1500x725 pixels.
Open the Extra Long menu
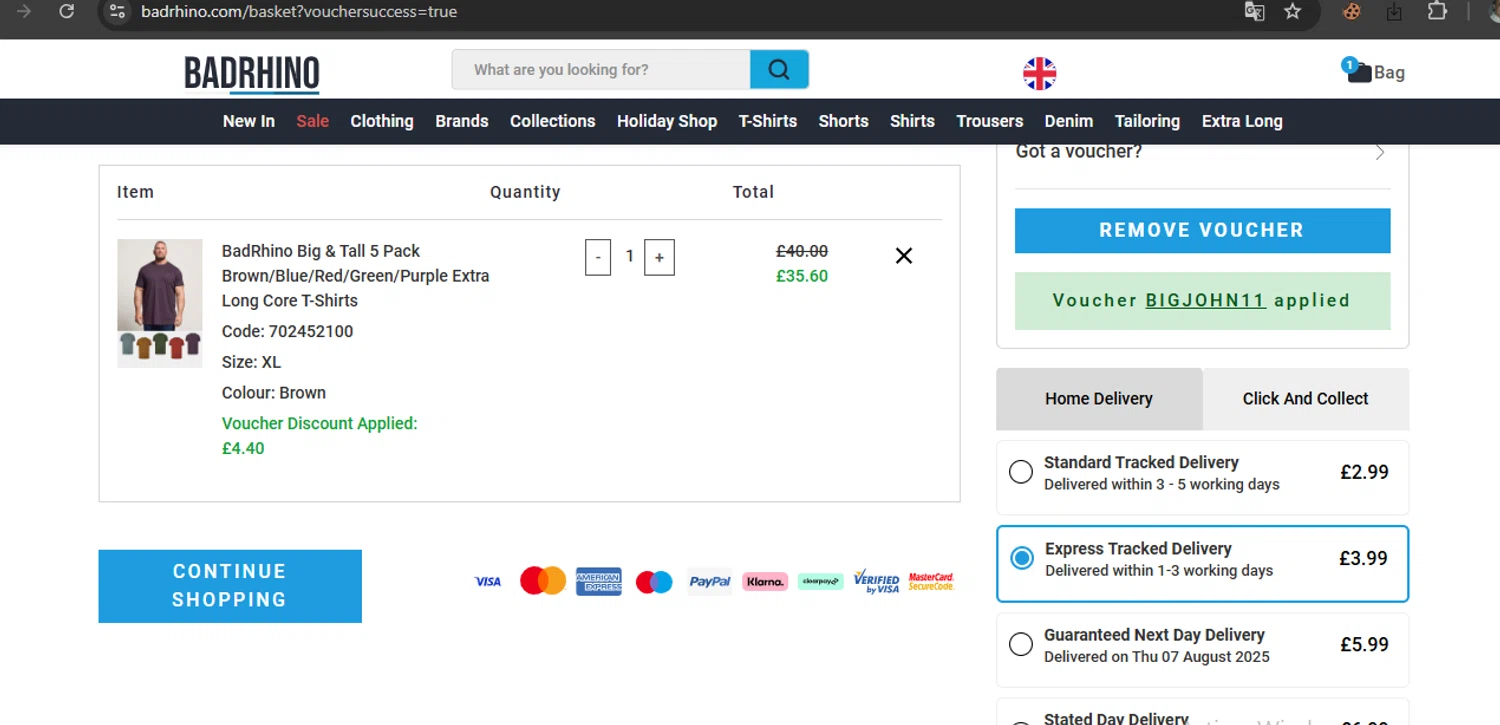1242,121
